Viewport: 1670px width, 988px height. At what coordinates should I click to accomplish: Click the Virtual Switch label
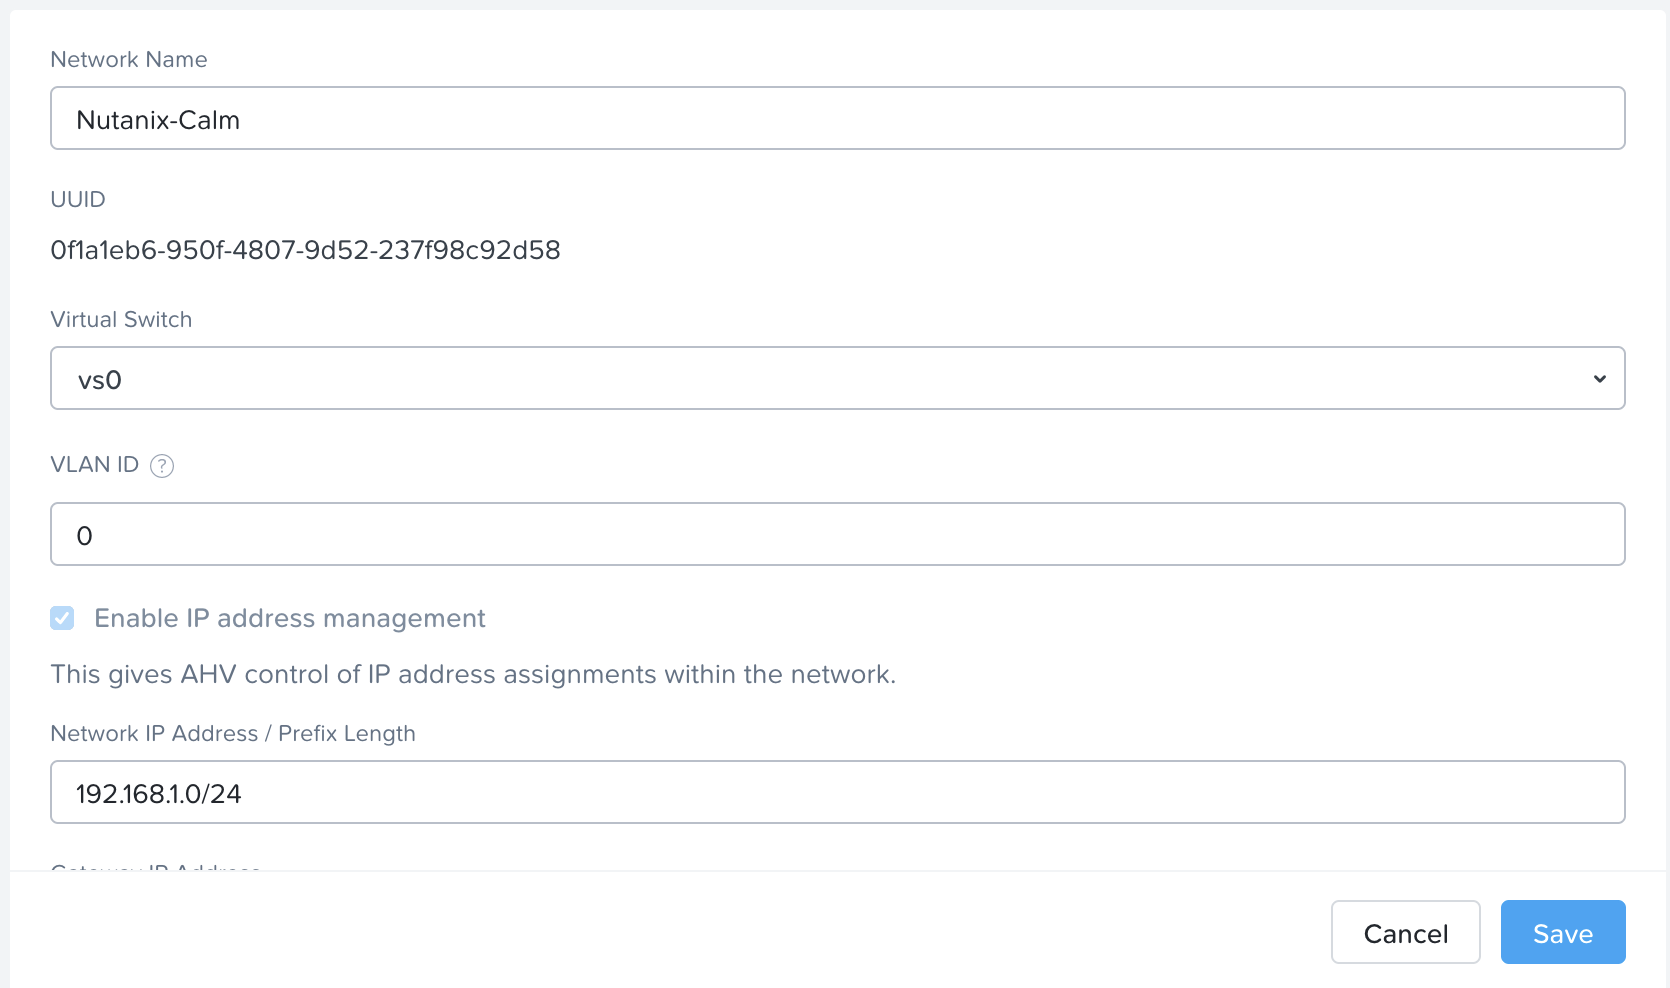[121, 320]
